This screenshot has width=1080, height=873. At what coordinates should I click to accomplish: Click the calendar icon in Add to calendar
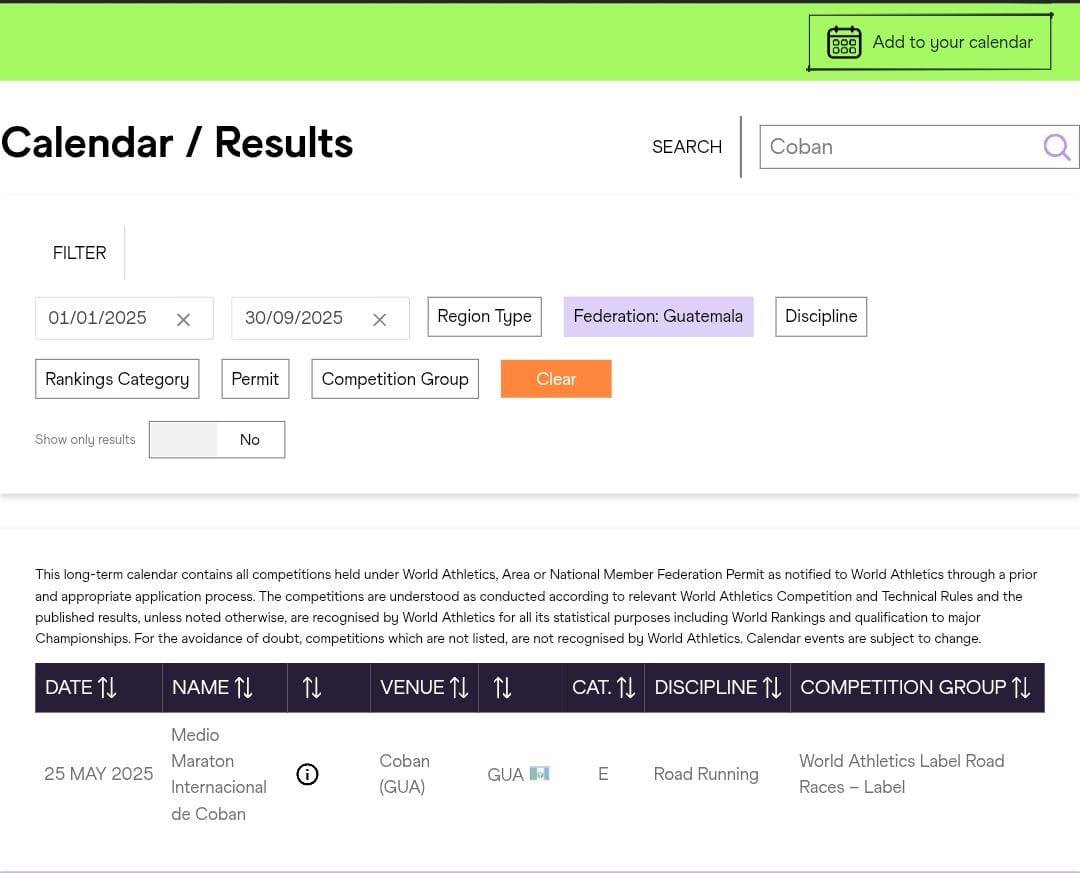coord(843,42)
